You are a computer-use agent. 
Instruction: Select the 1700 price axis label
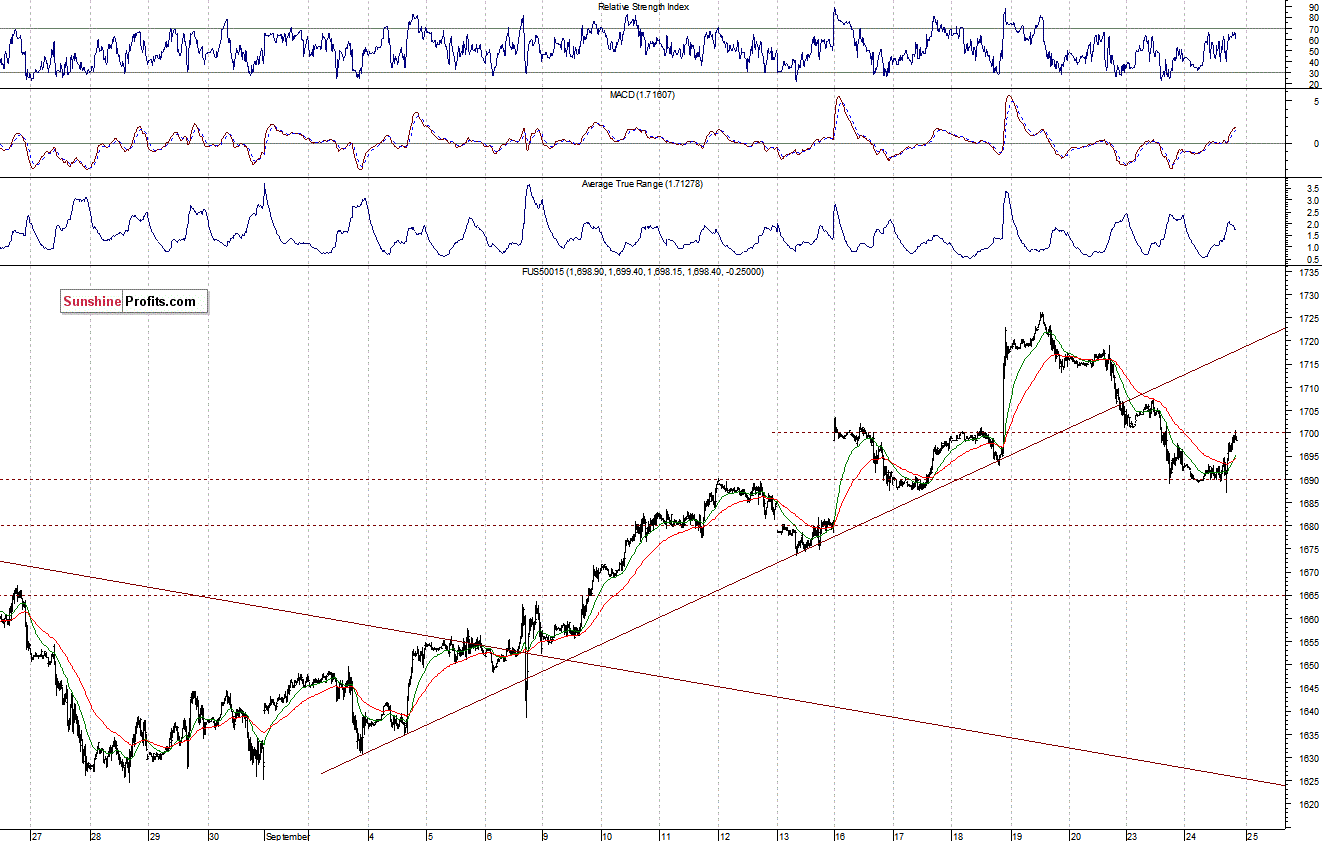click(1307, 434)
